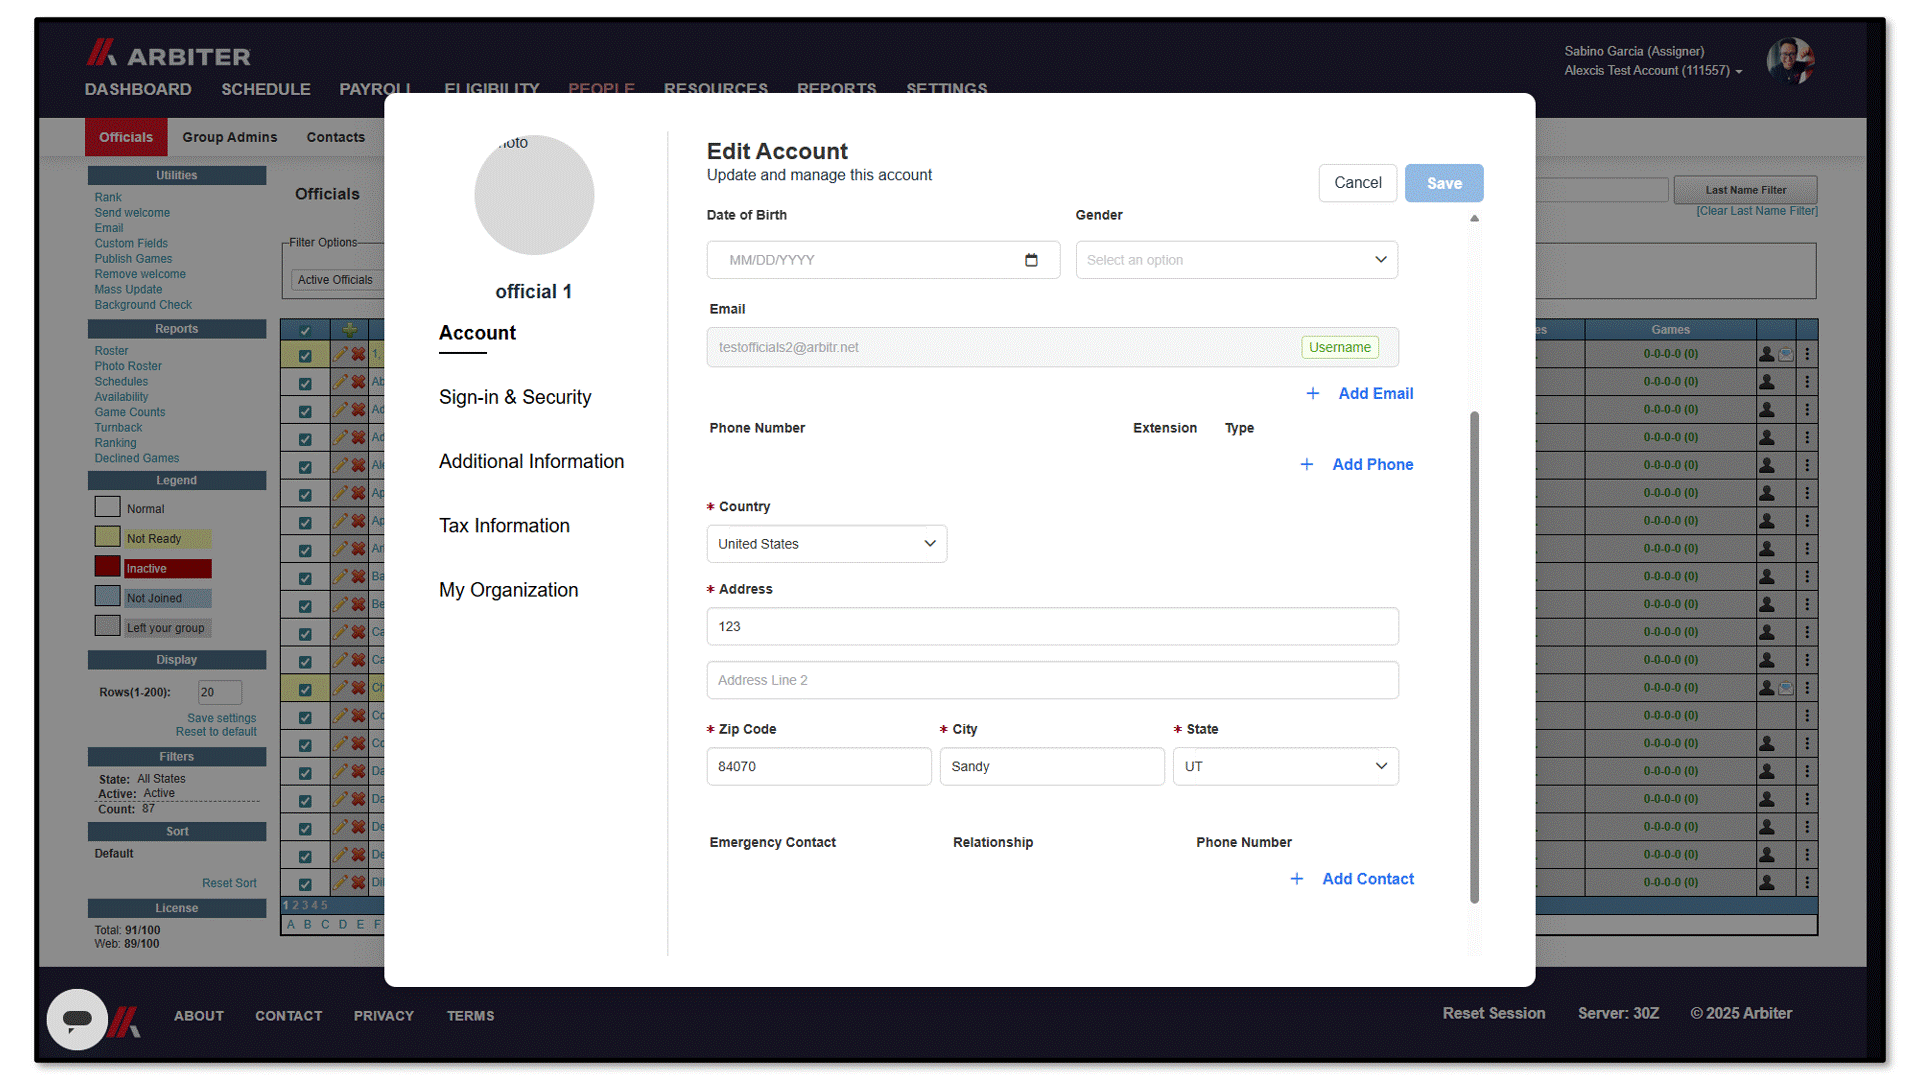Switch to Sign-in & Security section
This screenshot has height=1080, width=1920.
(515, 397)
